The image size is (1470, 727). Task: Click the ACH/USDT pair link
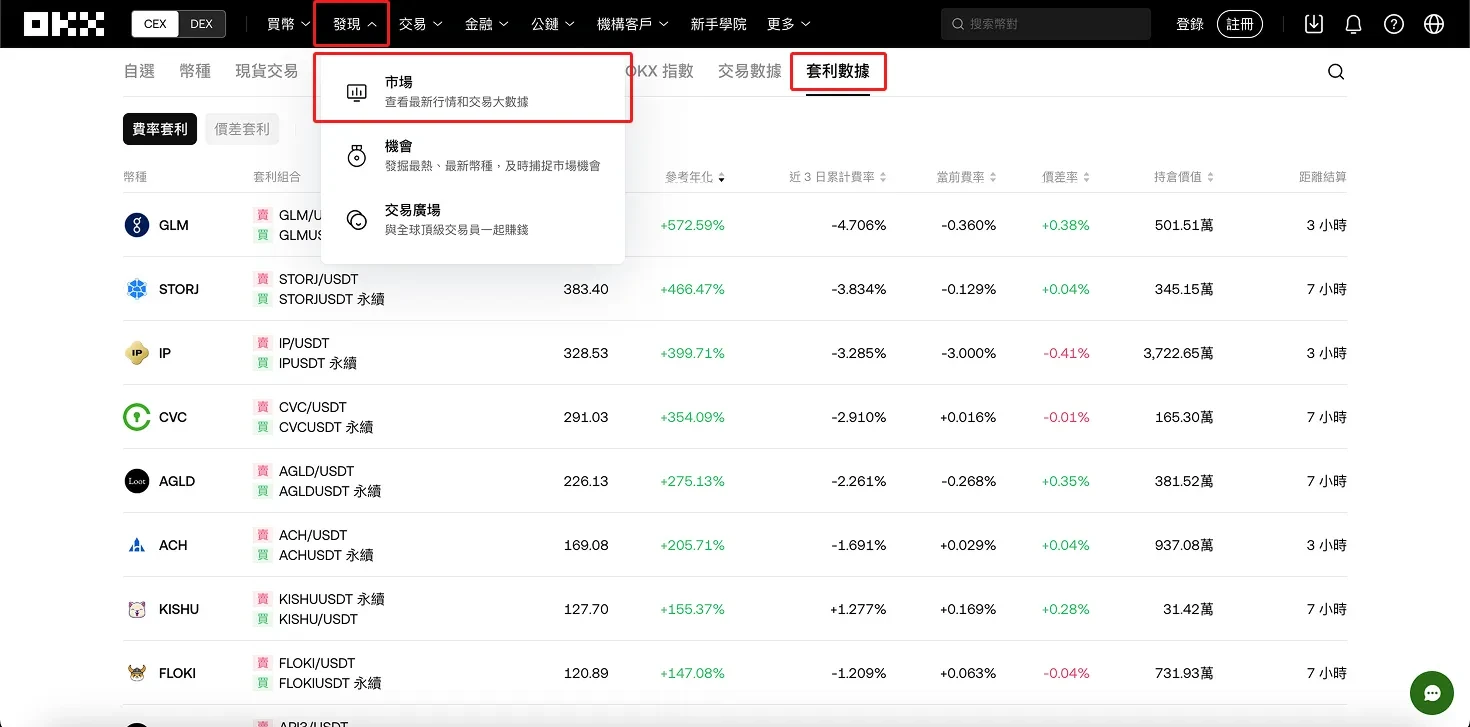[x=312, y=535]
